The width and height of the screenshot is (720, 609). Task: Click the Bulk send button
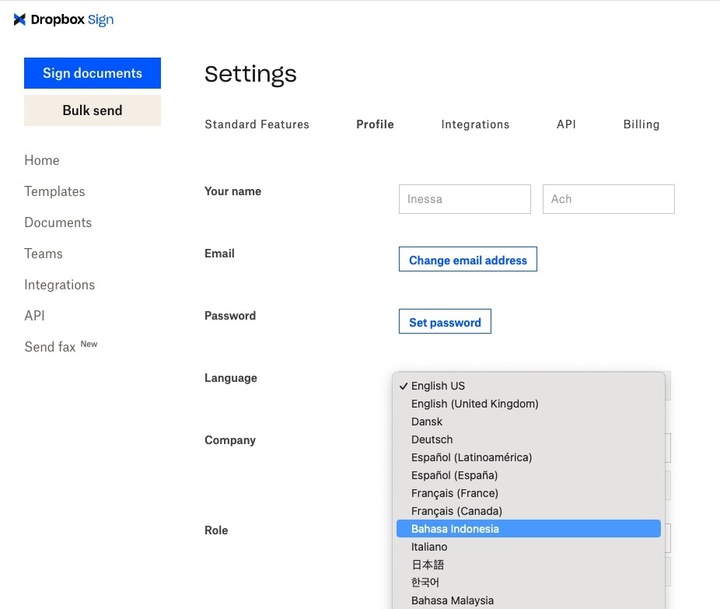coord(92,110)
